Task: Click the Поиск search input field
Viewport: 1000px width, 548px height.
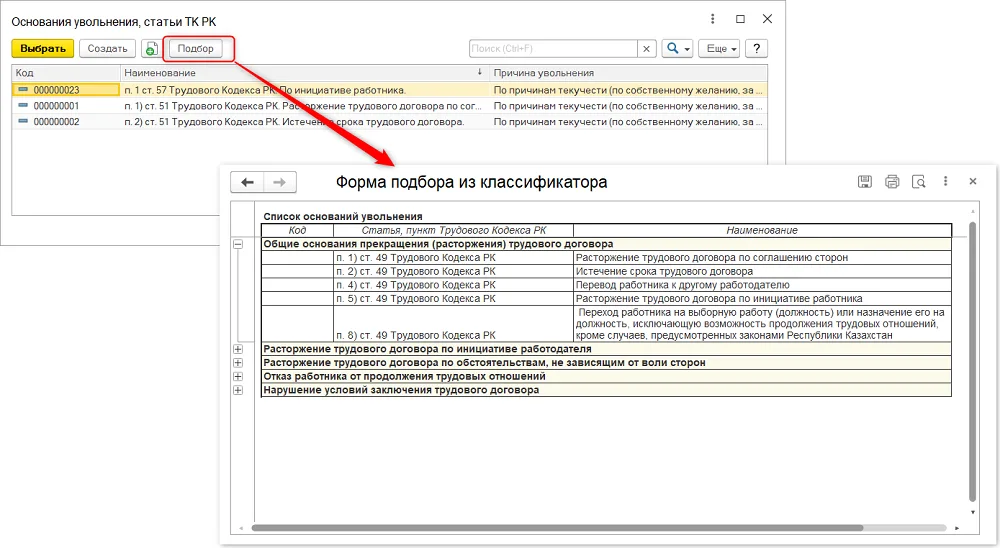Action: click(x=553, y=48)
